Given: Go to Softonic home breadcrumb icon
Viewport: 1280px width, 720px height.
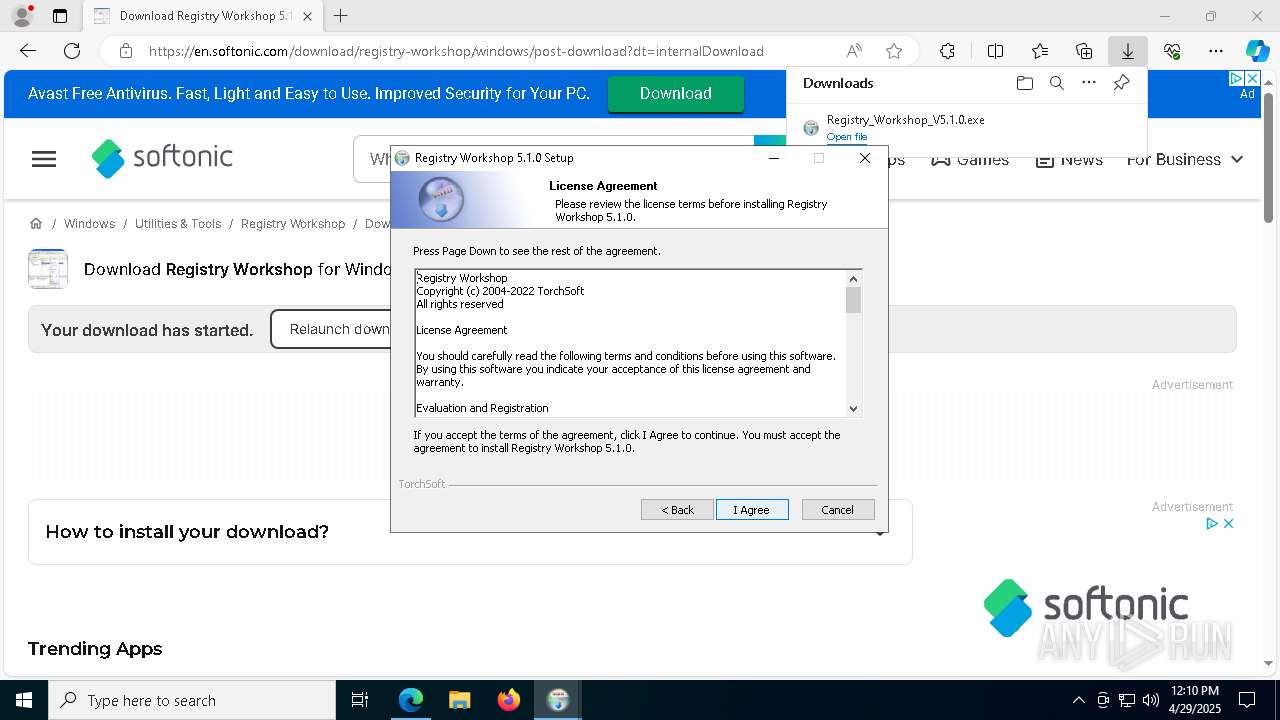Looking at the screenshot, I should (36, 223).
